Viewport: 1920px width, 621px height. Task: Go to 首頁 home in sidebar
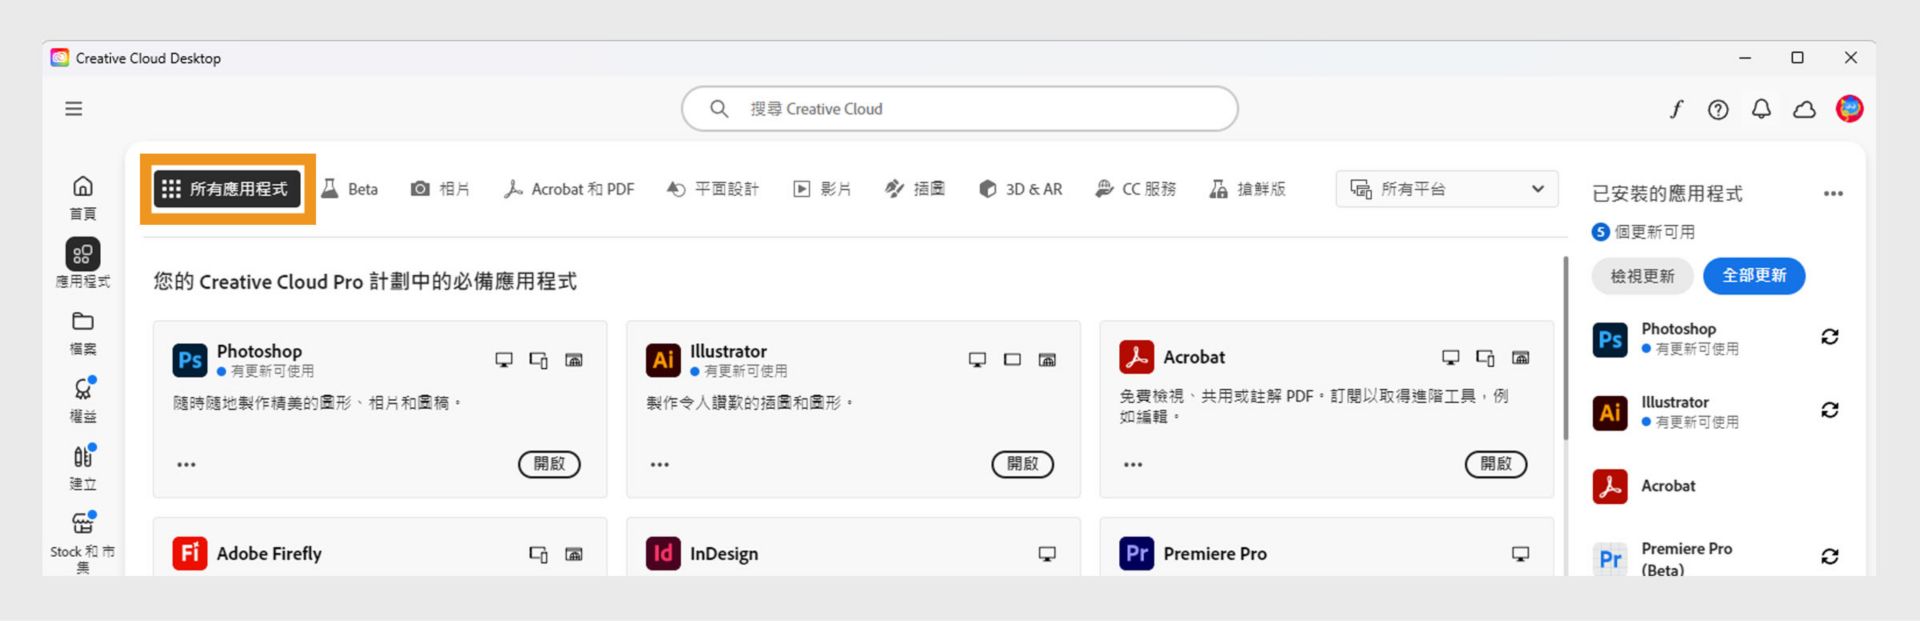click(x=83, y=198)
